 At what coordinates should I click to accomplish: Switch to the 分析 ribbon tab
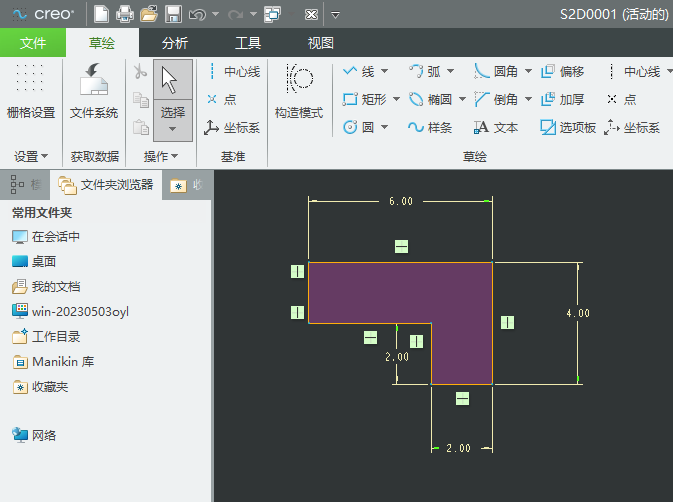coord(175,43)
